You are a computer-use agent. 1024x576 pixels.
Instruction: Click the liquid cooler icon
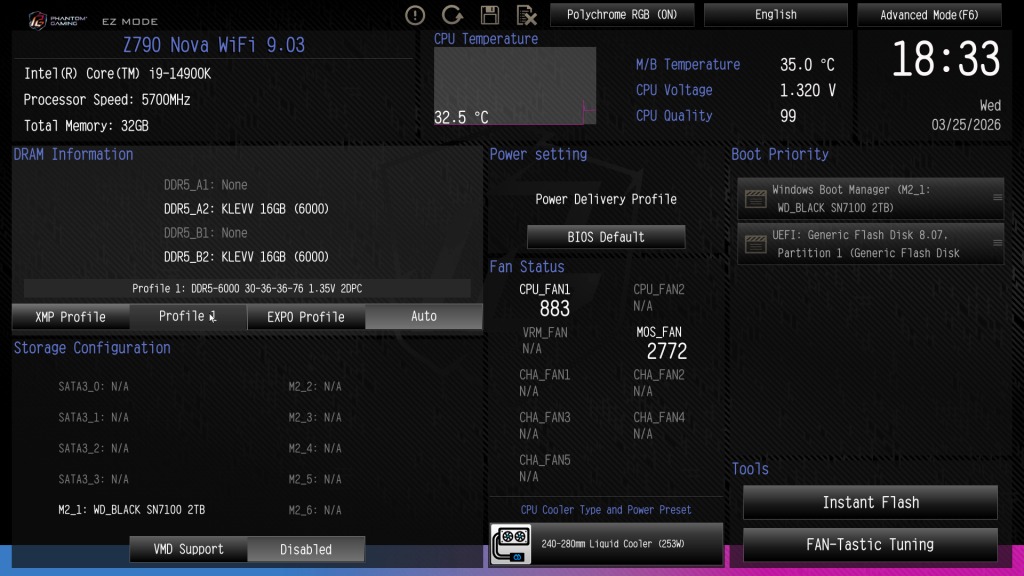coord(511,544)
